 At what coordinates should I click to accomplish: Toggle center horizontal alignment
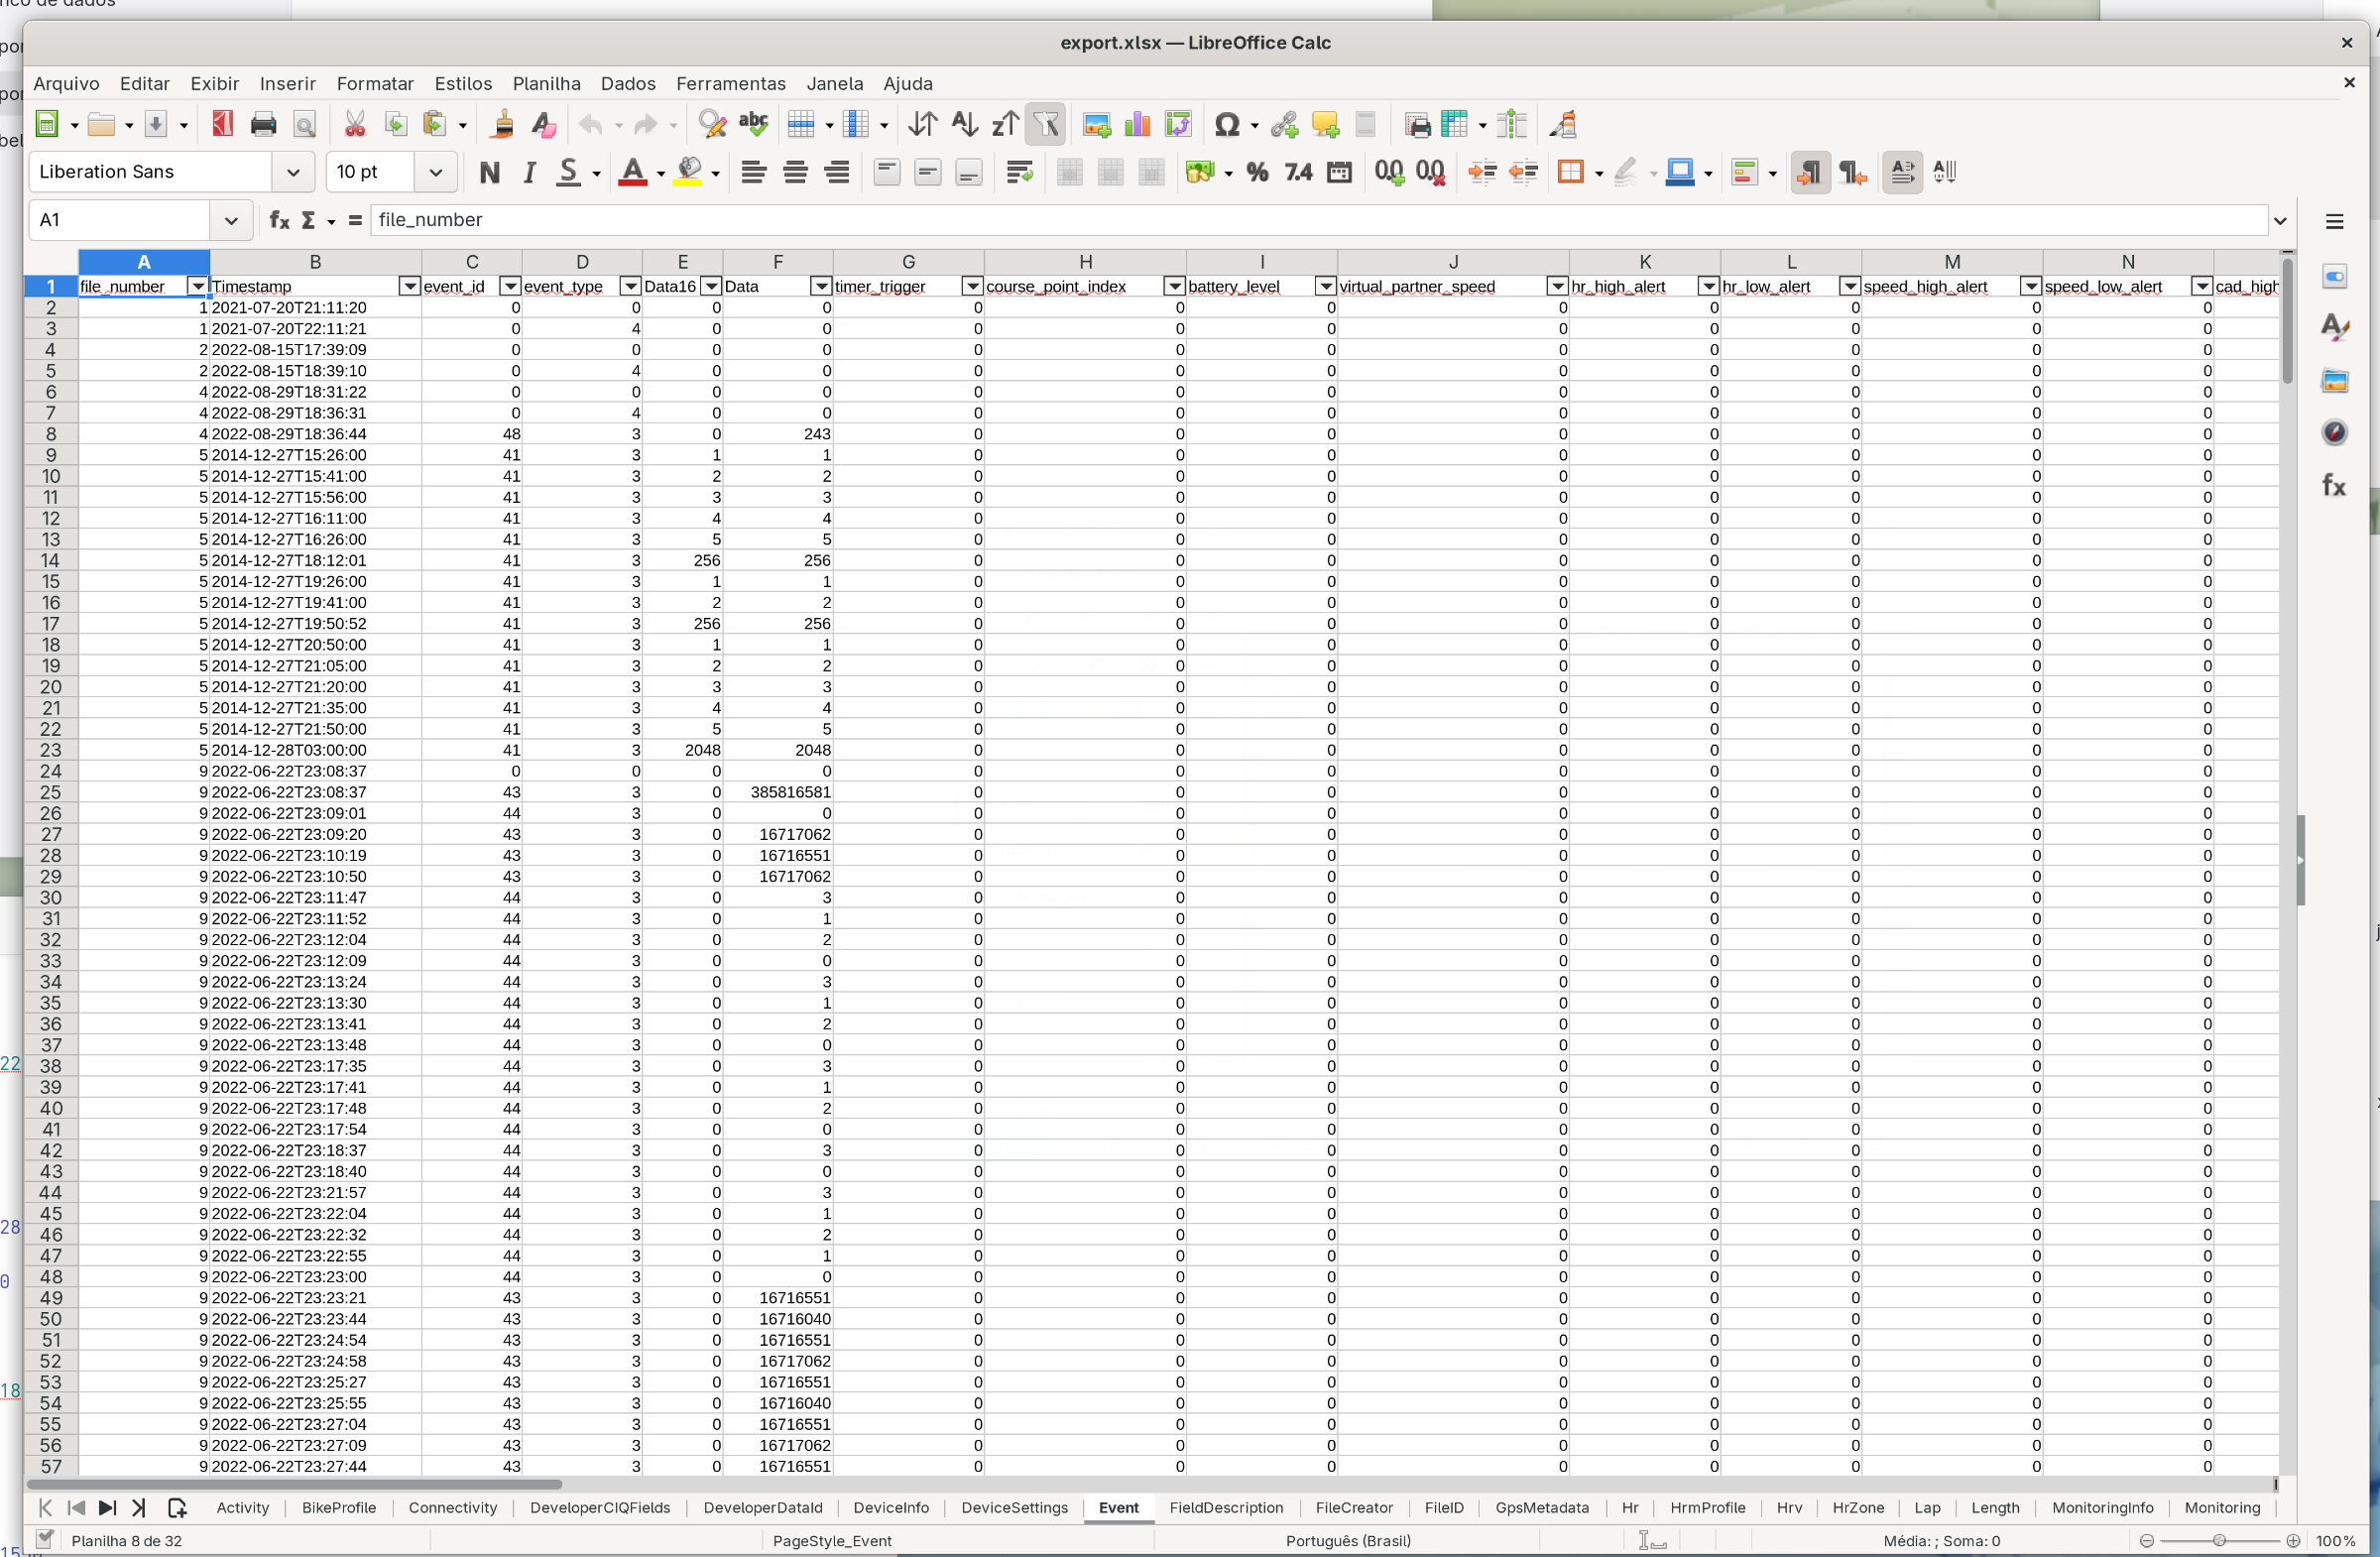[795, 172]
